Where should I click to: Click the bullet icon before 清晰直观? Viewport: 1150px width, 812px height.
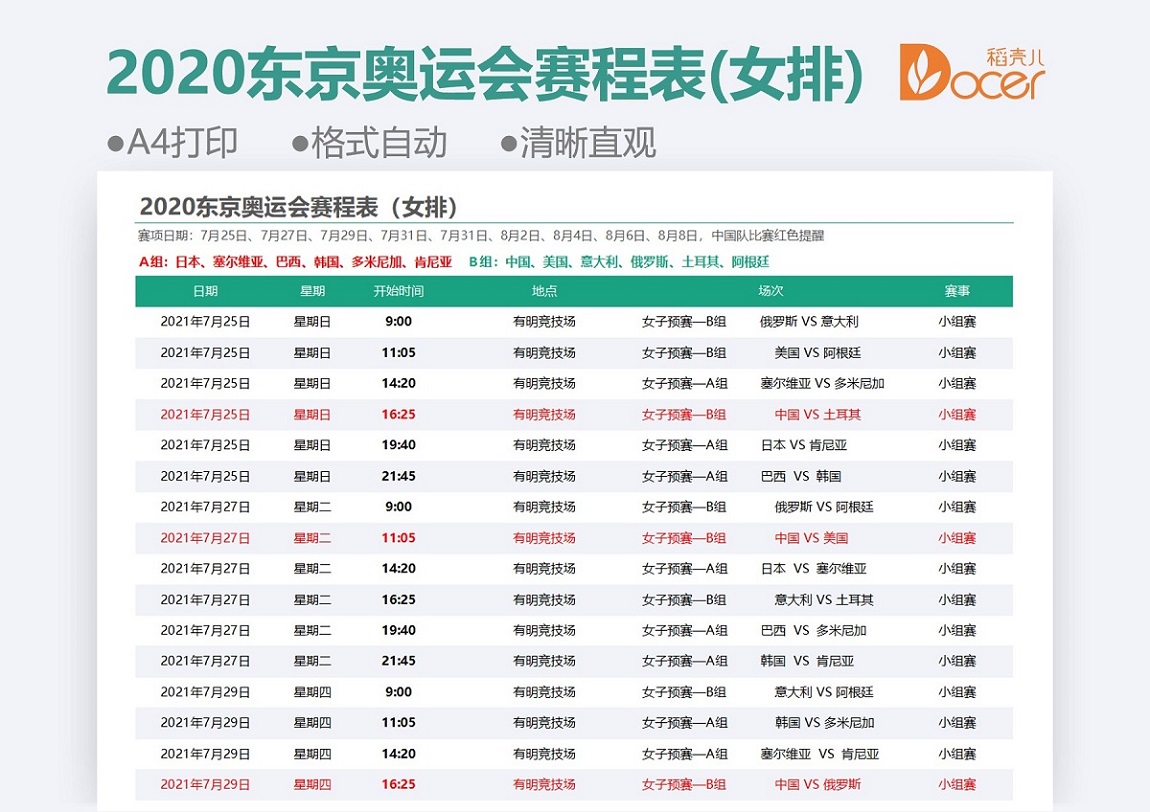click(x=508, y=143)
